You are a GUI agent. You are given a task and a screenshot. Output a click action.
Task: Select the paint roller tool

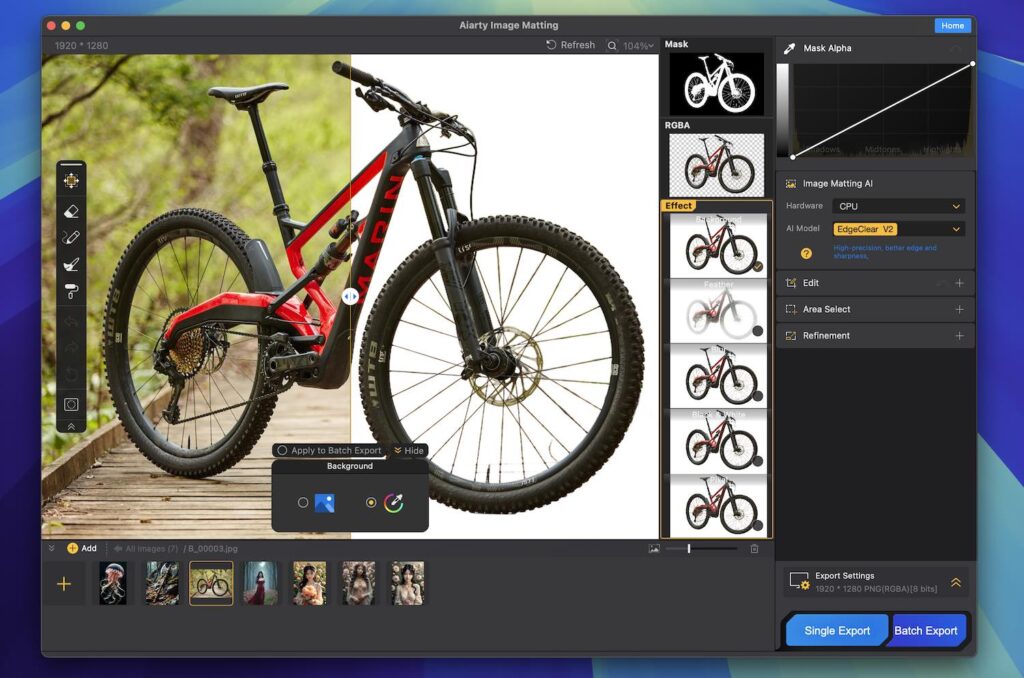click(x=71, y=291)
